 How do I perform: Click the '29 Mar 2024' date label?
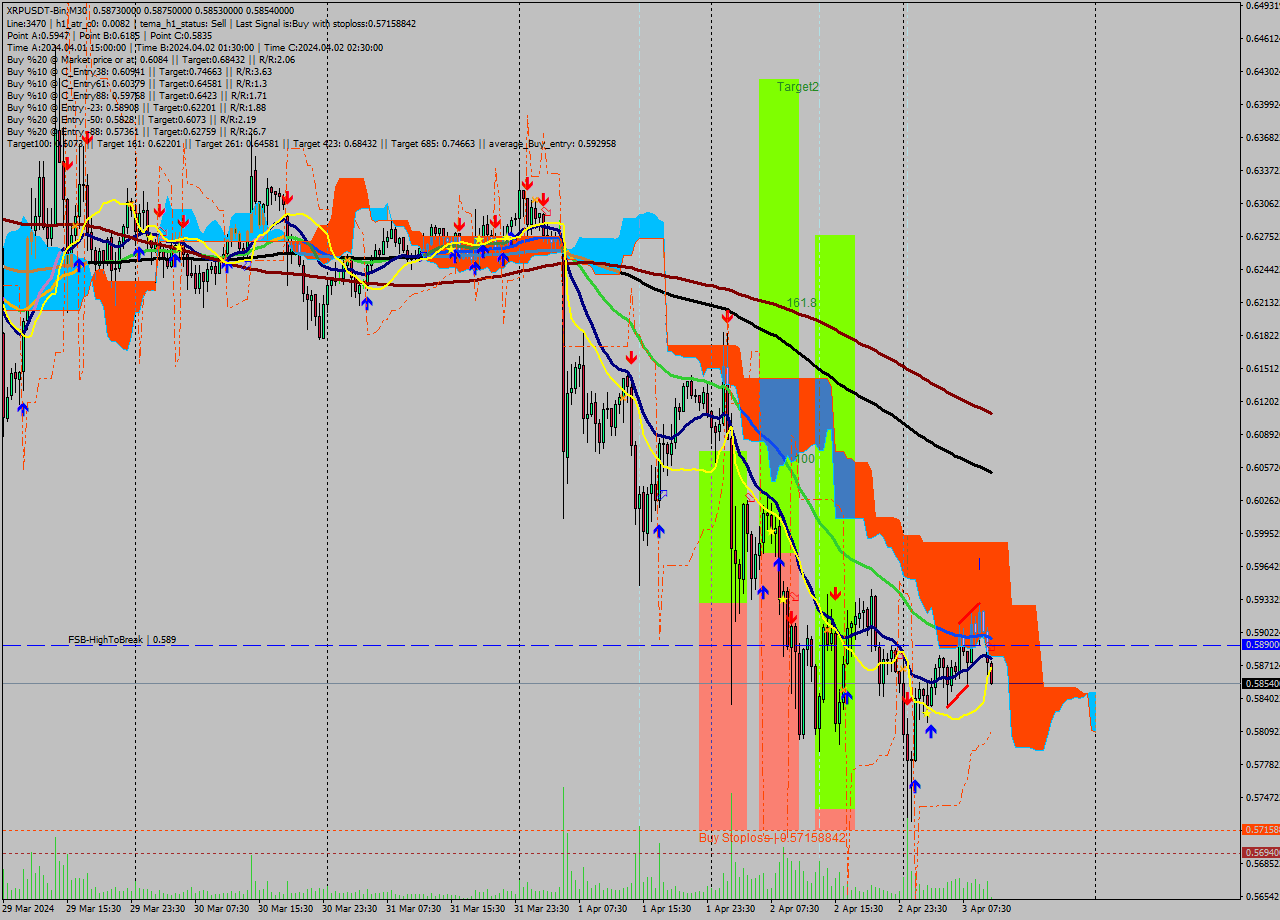pos(28,909)
